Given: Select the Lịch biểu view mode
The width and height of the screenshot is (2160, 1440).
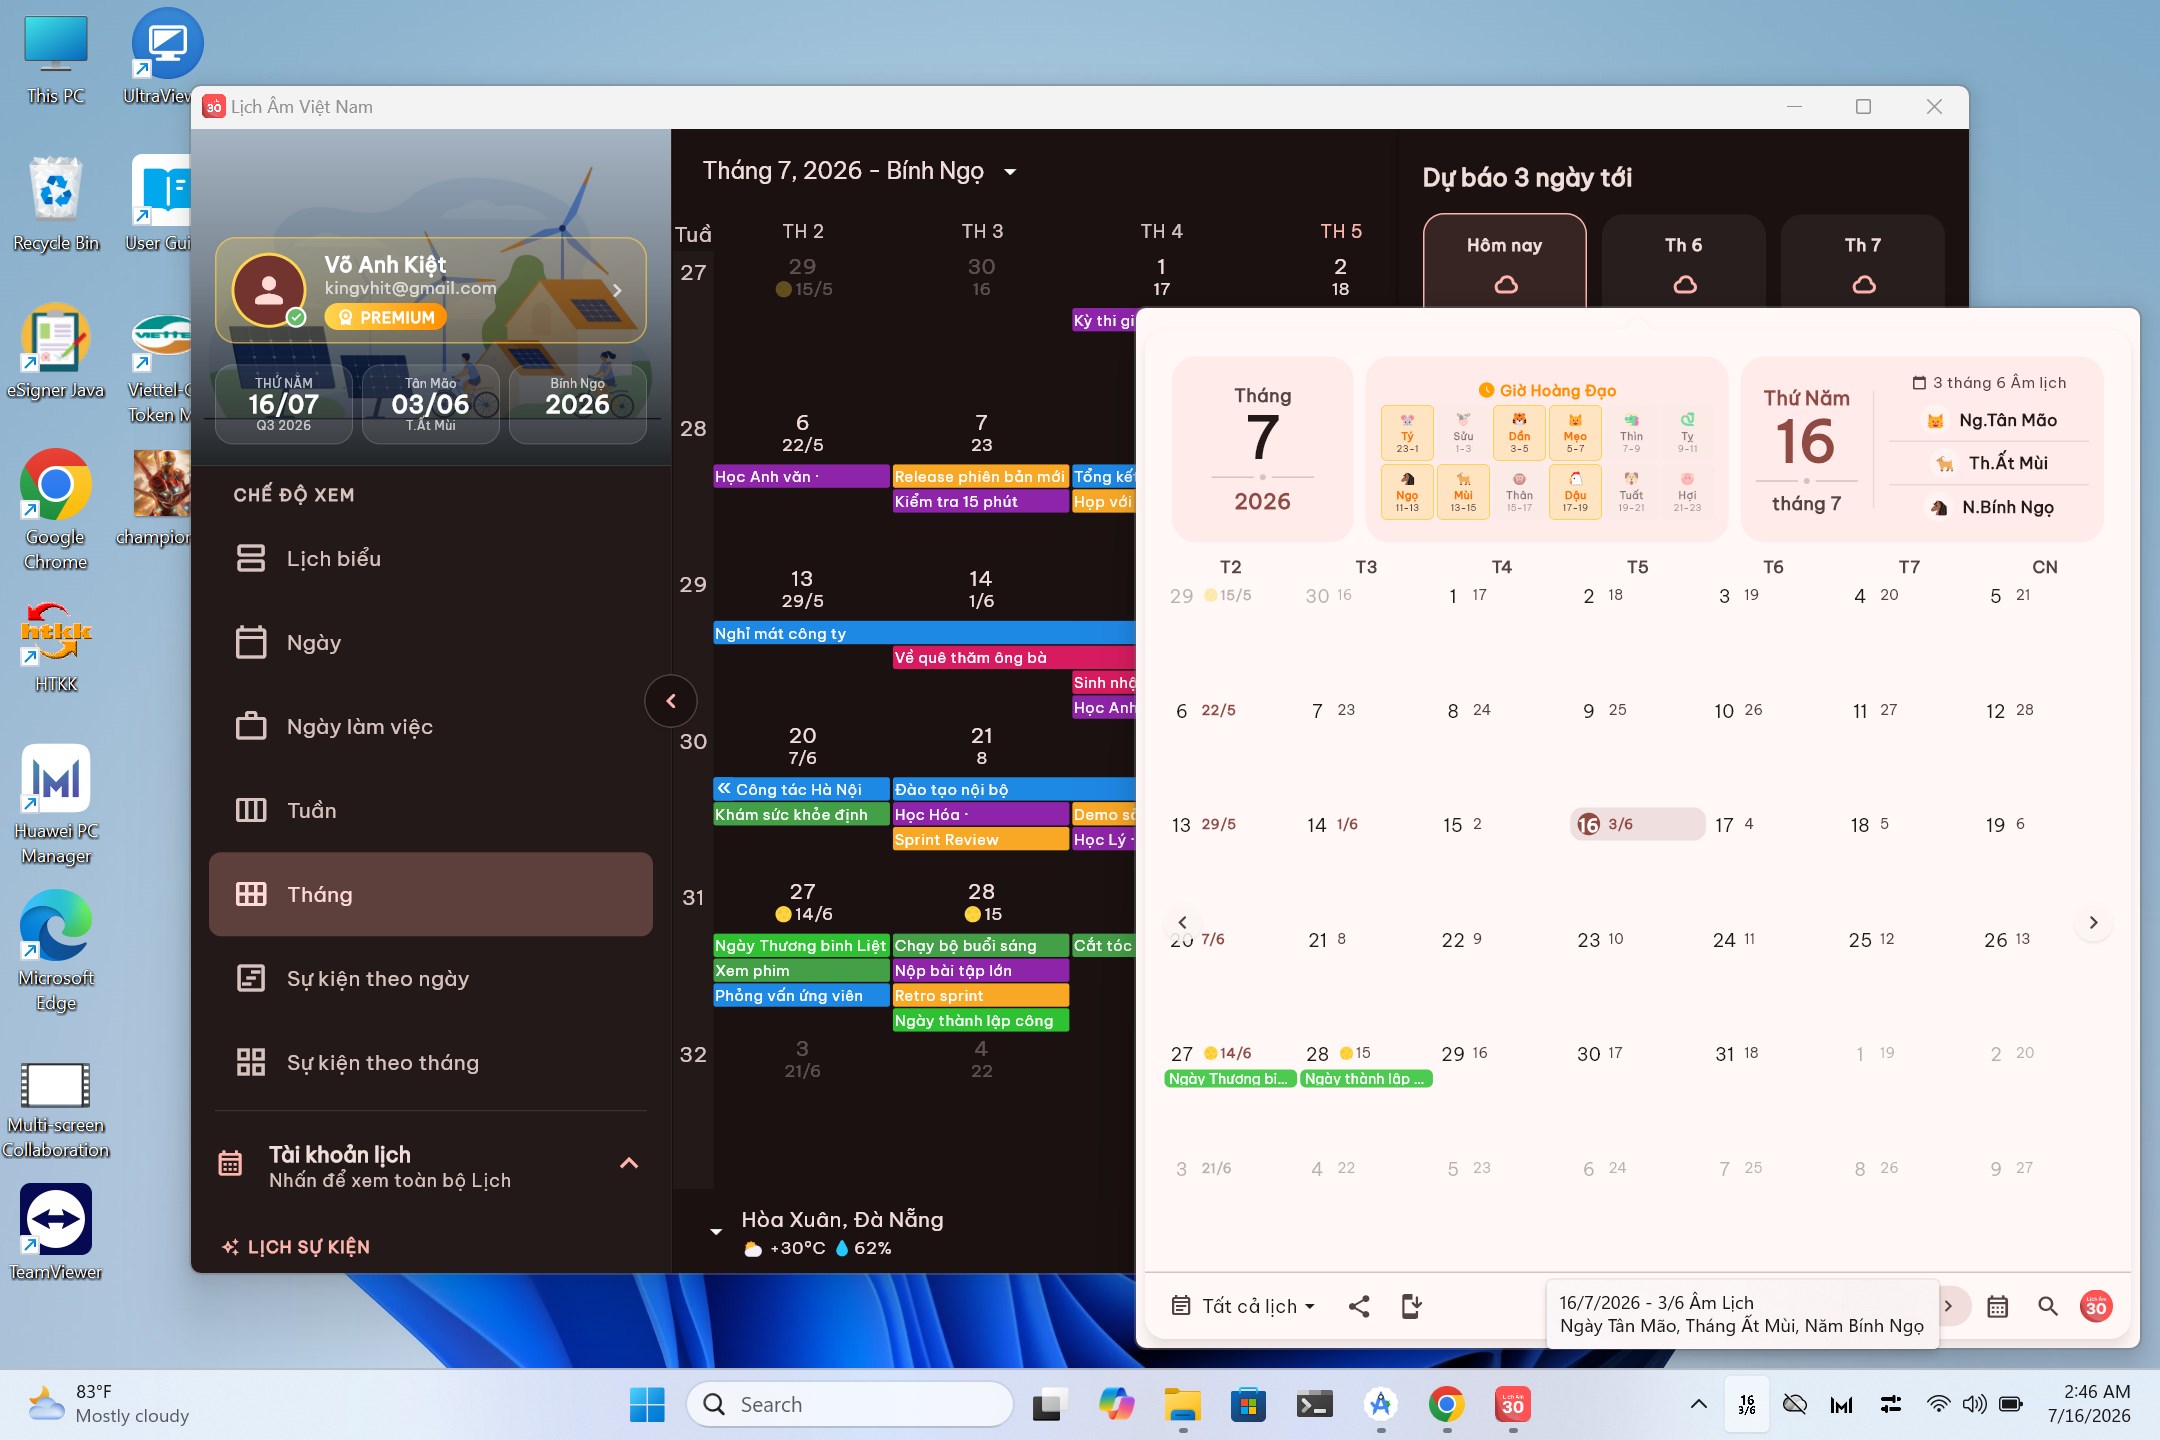Looking at the screenshot, I should pos(430,558).
